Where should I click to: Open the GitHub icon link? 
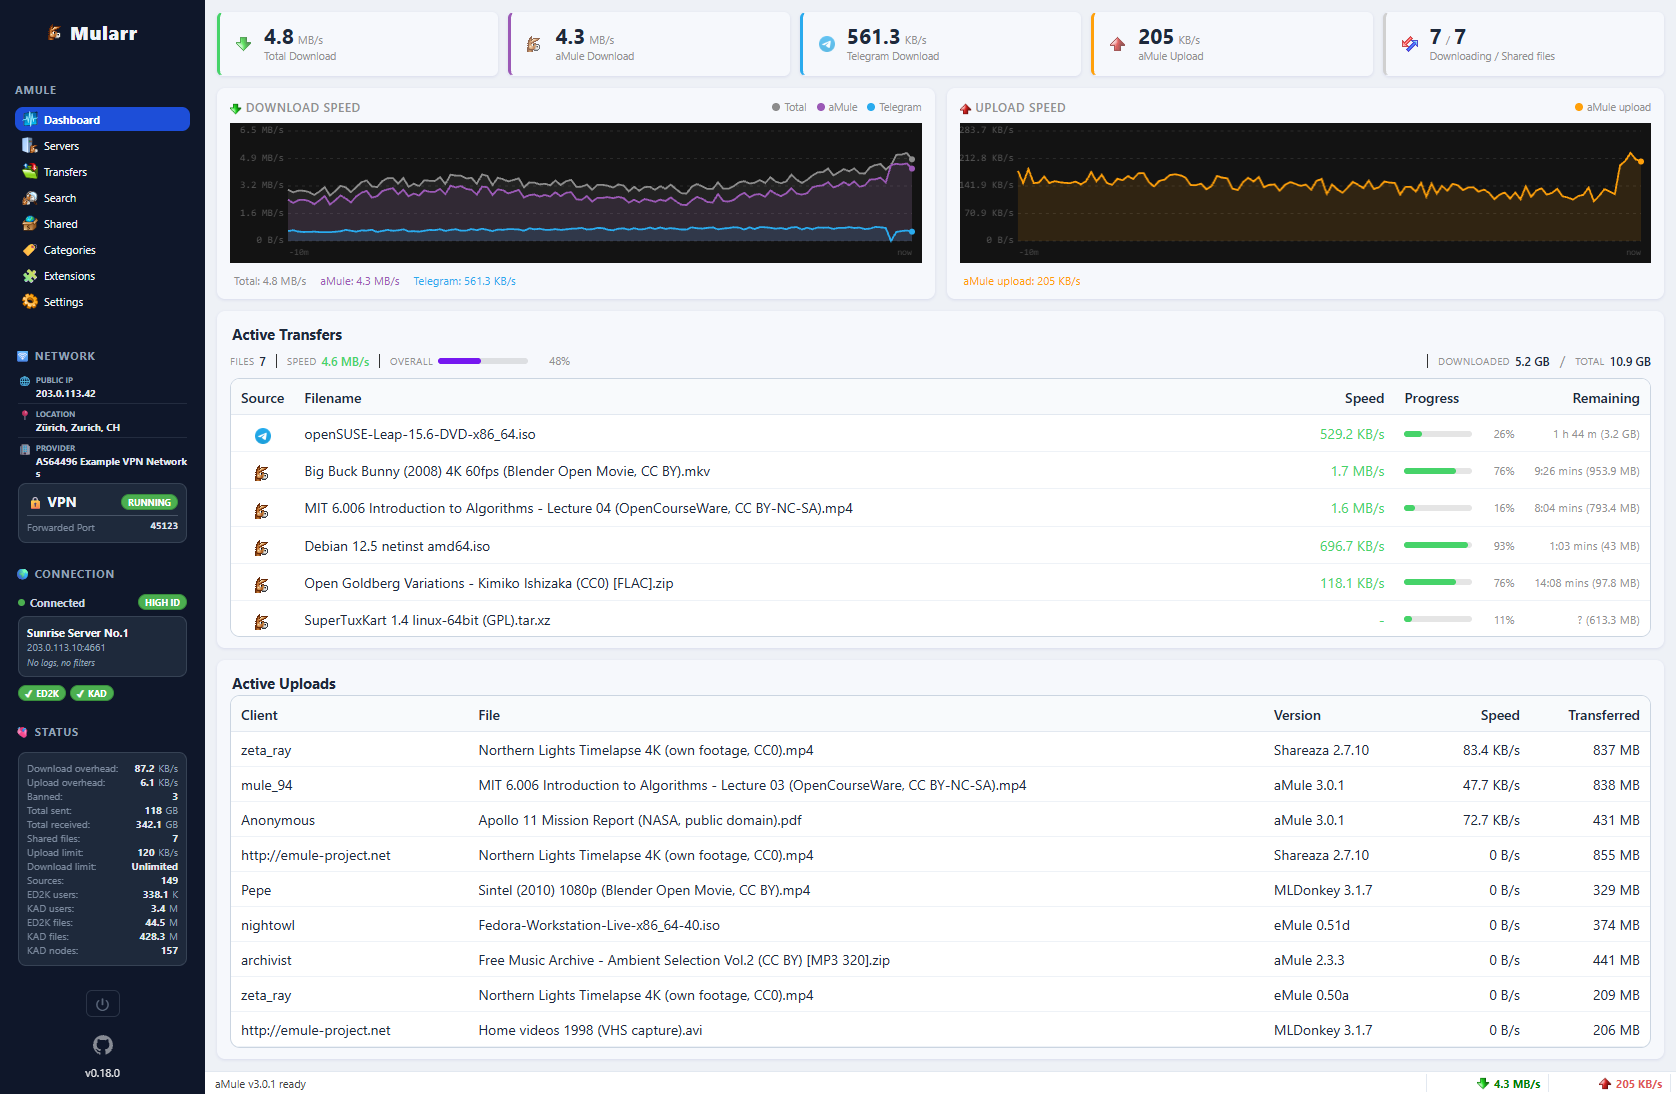pos(102,1045)
